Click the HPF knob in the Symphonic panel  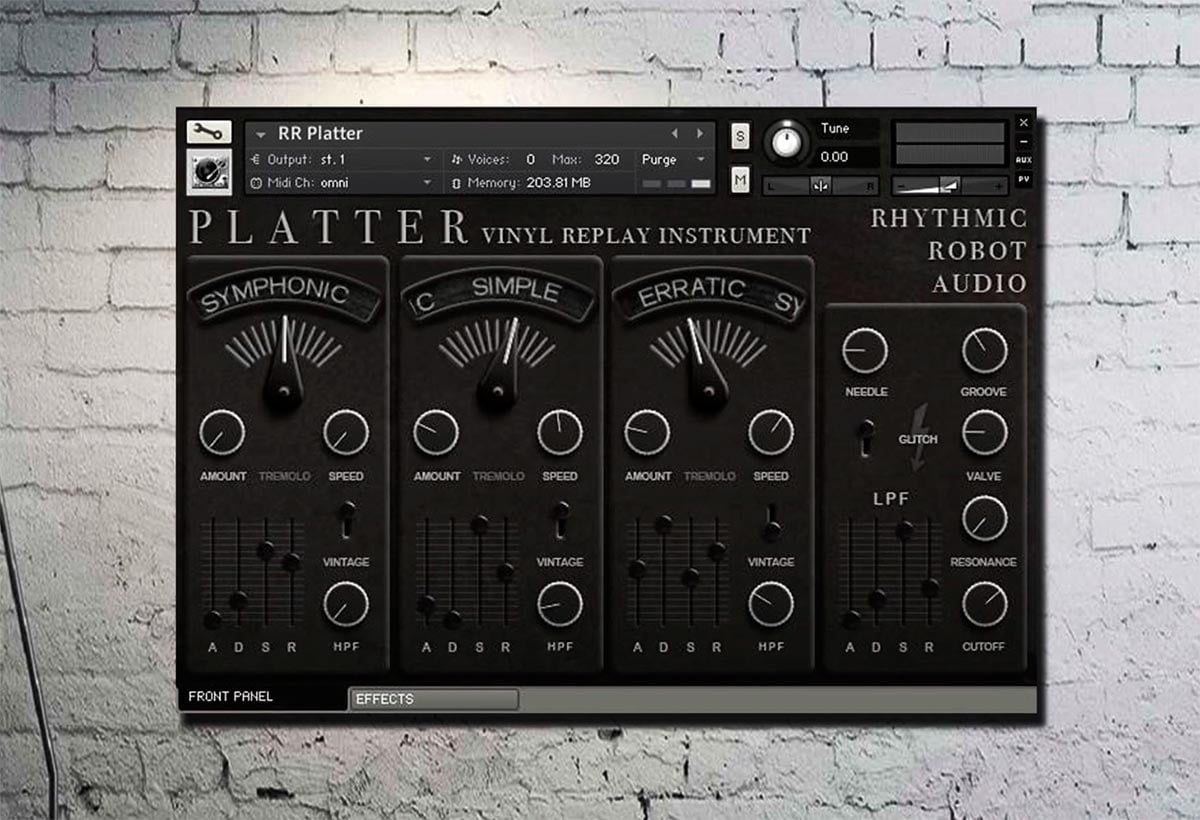point(346,604)
